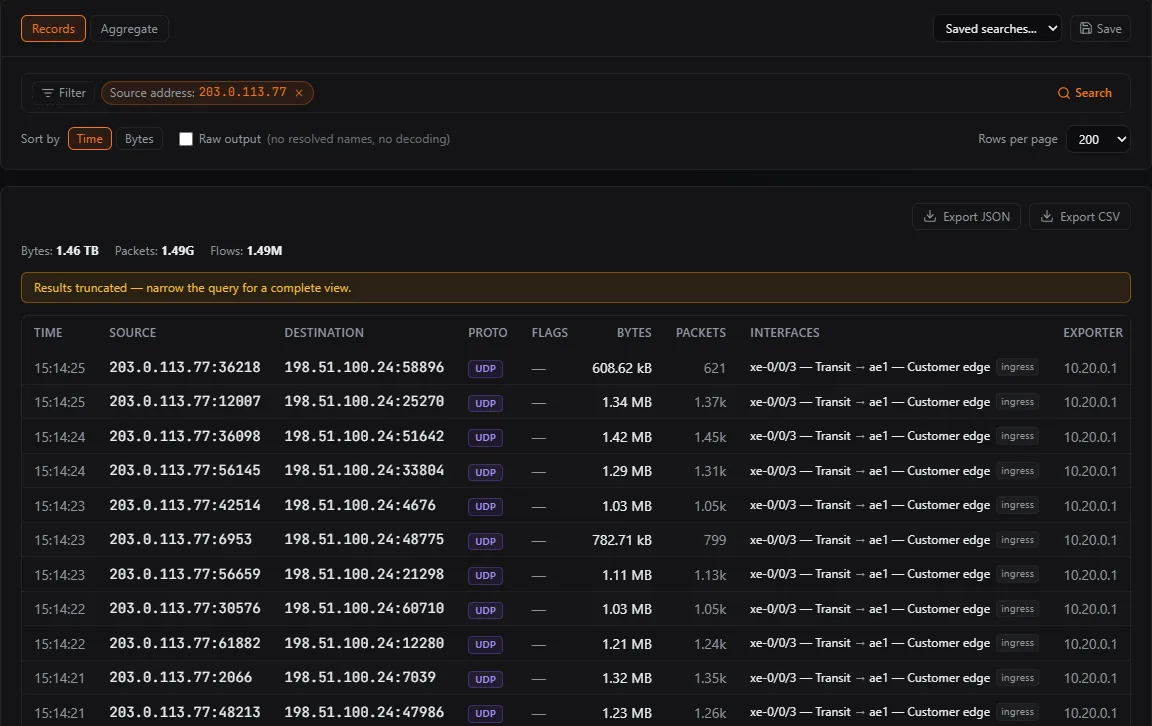1152x726 pixels.
Task: Click the magnifier Search icon
Action: [x=1063, y=93]
